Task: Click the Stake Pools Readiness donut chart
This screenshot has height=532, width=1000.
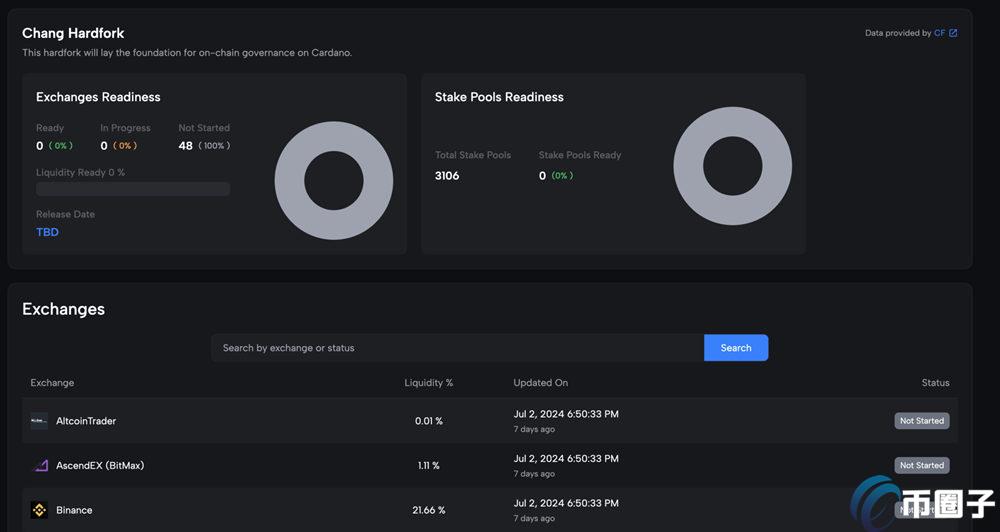Action: 732,166
